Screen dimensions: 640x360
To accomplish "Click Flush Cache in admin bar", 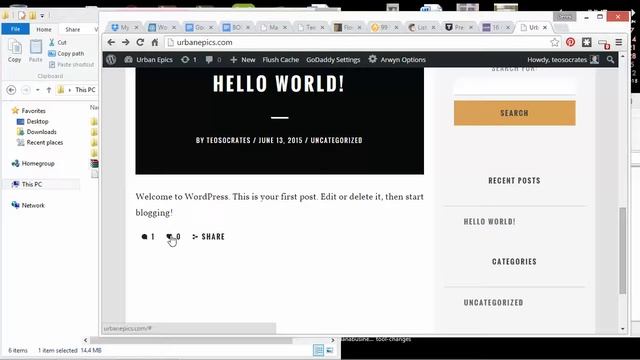I will point(280,60).
